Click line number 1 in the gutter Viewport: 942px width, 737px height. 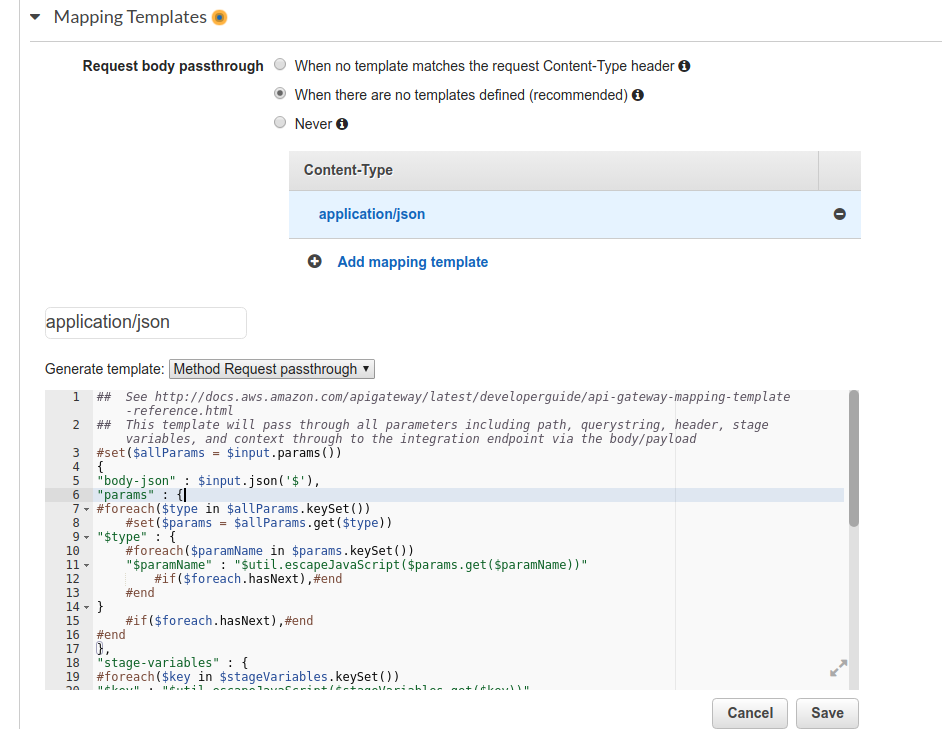coord(76,396)
